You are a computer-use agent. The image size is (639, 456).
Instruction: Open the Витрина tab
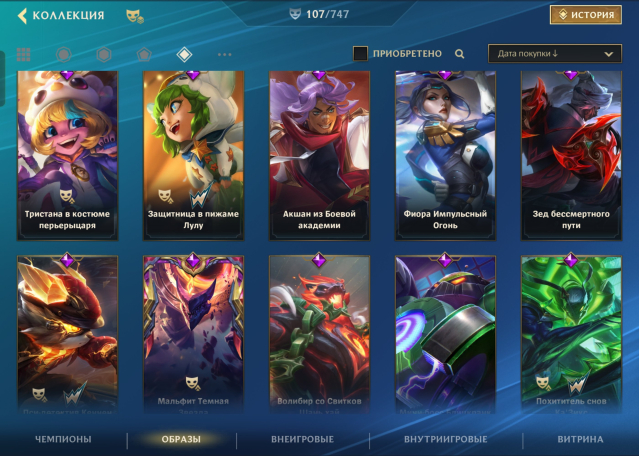point(580,439)
